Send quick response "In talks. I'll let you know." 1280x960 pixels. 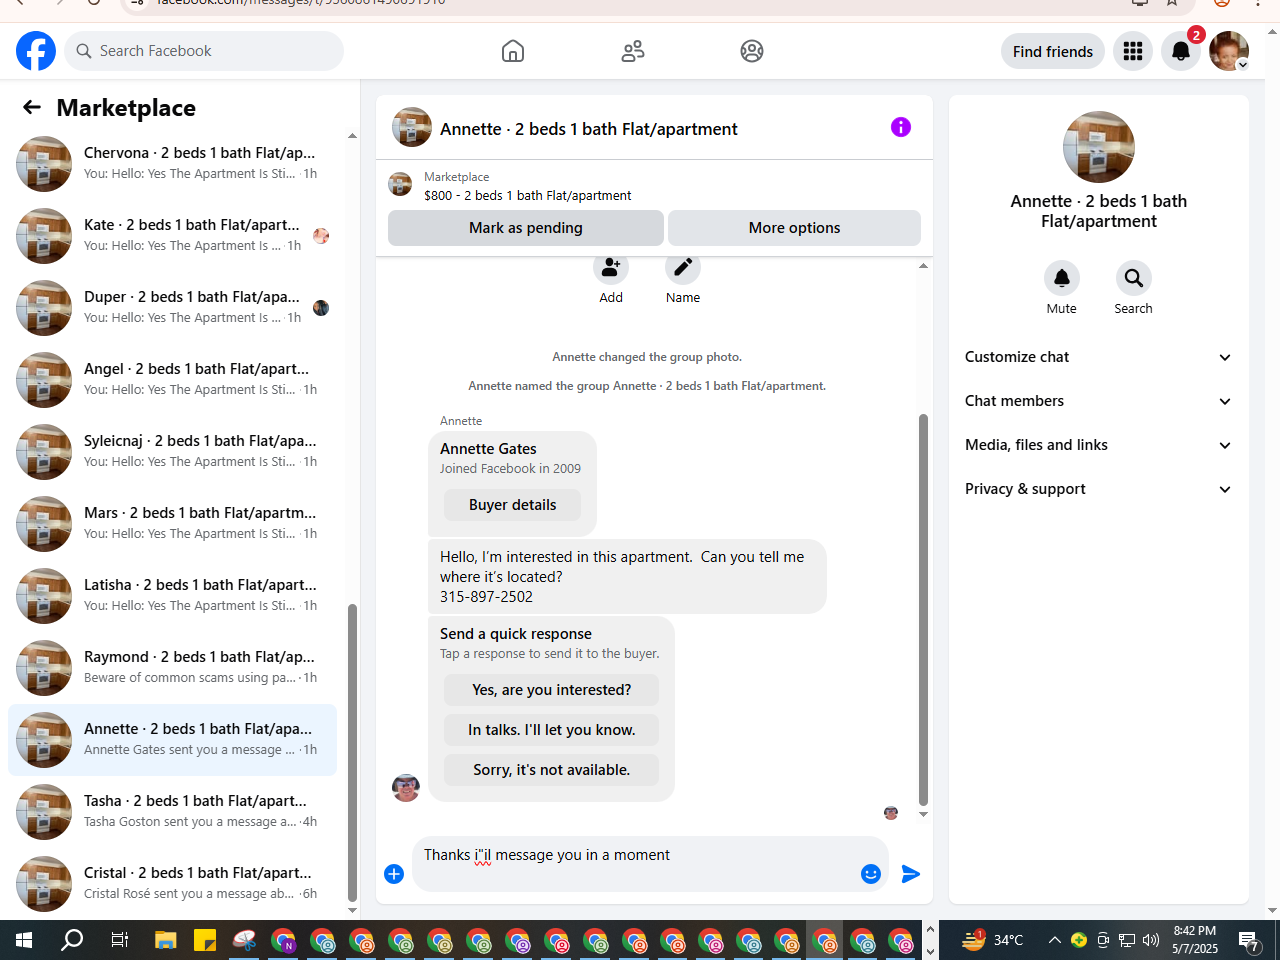coord(551,730)
